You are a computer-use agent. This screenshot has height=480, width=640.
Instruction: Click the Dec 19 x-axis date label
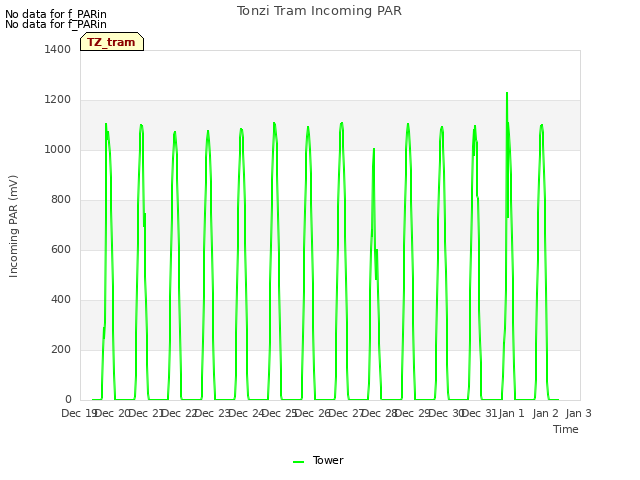coord(78,413)
